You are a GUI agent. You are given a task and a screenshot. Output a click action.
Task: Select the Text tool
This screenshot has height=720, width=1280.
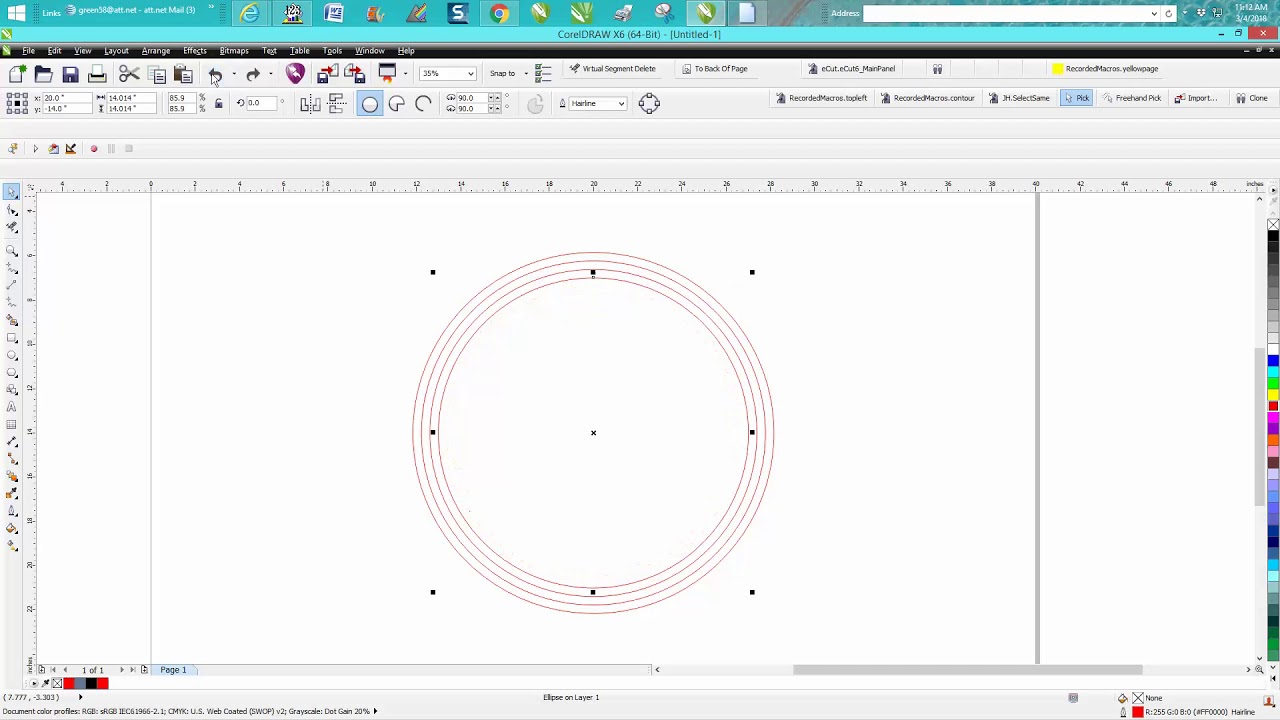pyautogui.click(x=12, y=408)
